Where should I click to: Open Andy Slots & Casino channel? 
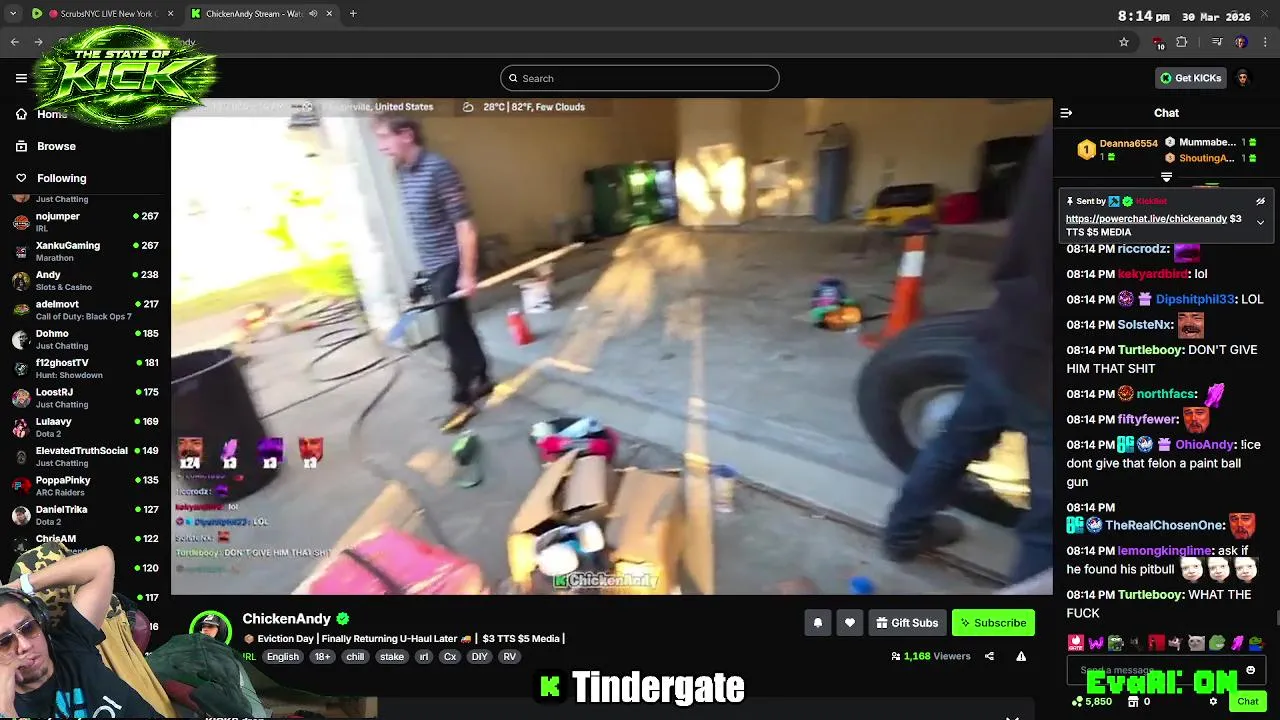coord(86,280)
